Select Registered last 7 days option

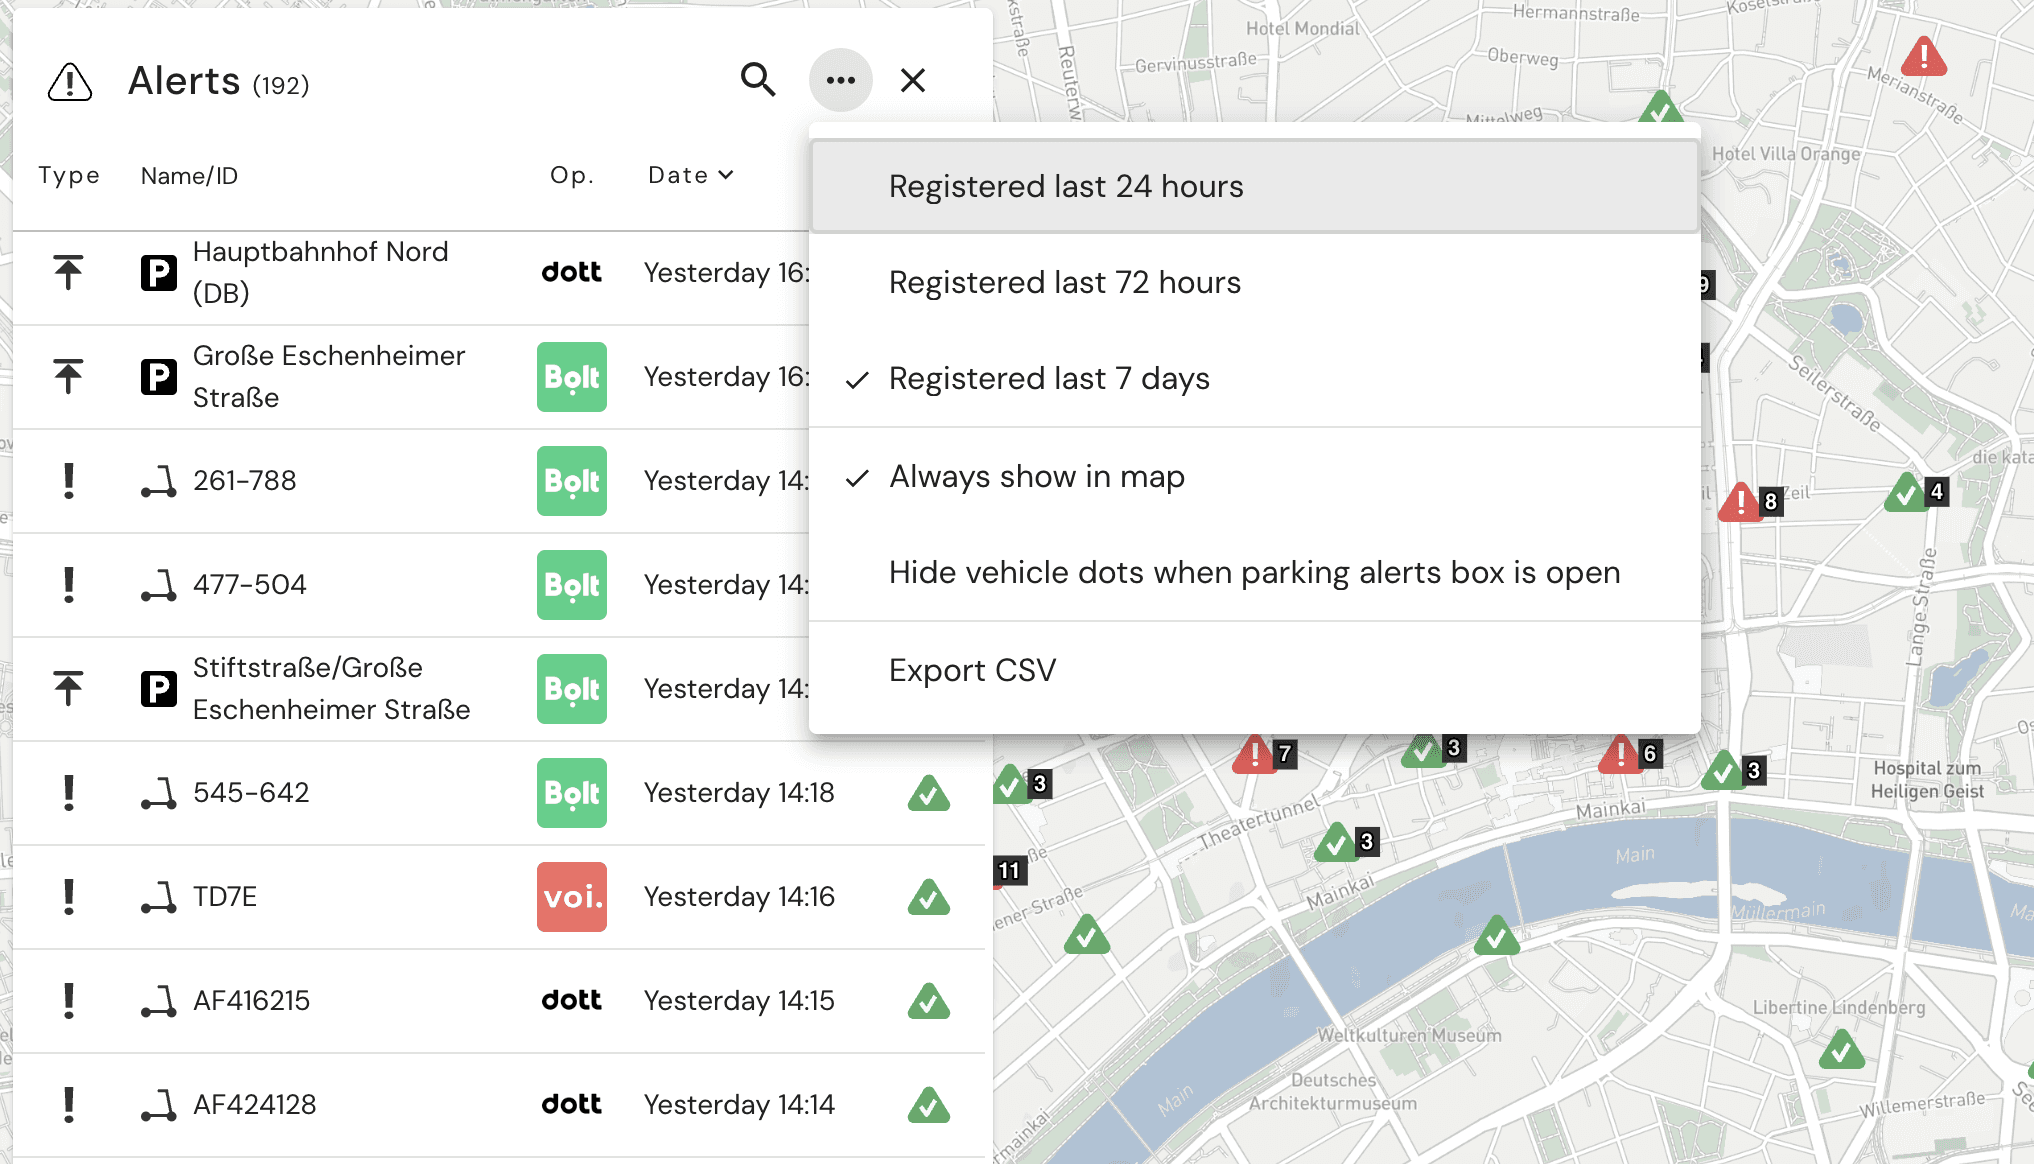coord(1049,379)
